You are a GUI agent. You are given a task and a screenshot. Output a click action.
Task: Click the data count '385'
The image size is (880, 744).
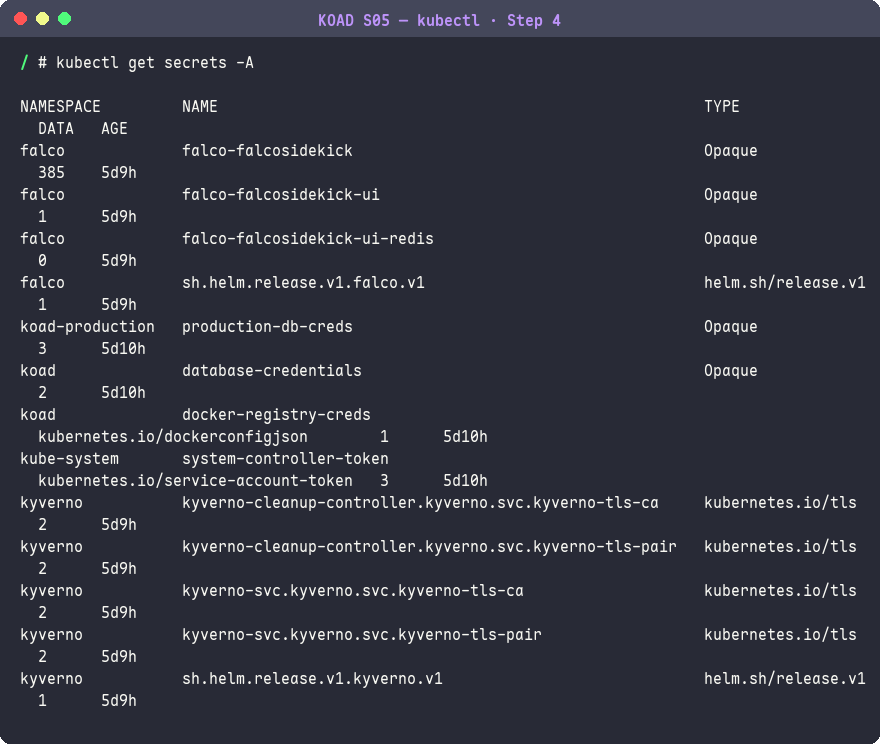pos(51,173)
